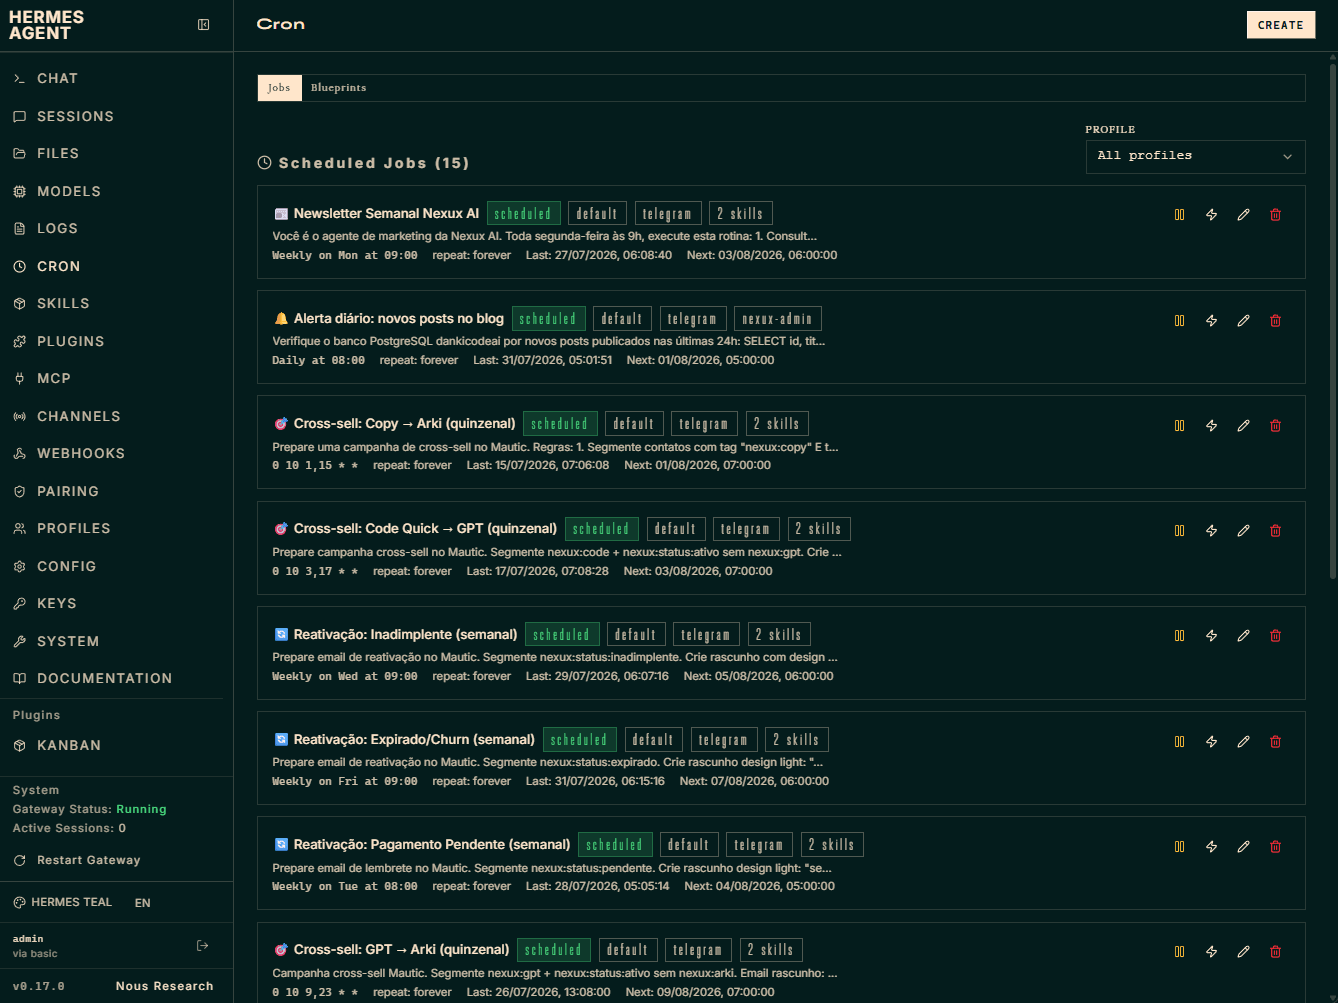Delete the Reativação Inadimplente job
Viewport: 1338px width, 1003px height.
click(1276, 636)
